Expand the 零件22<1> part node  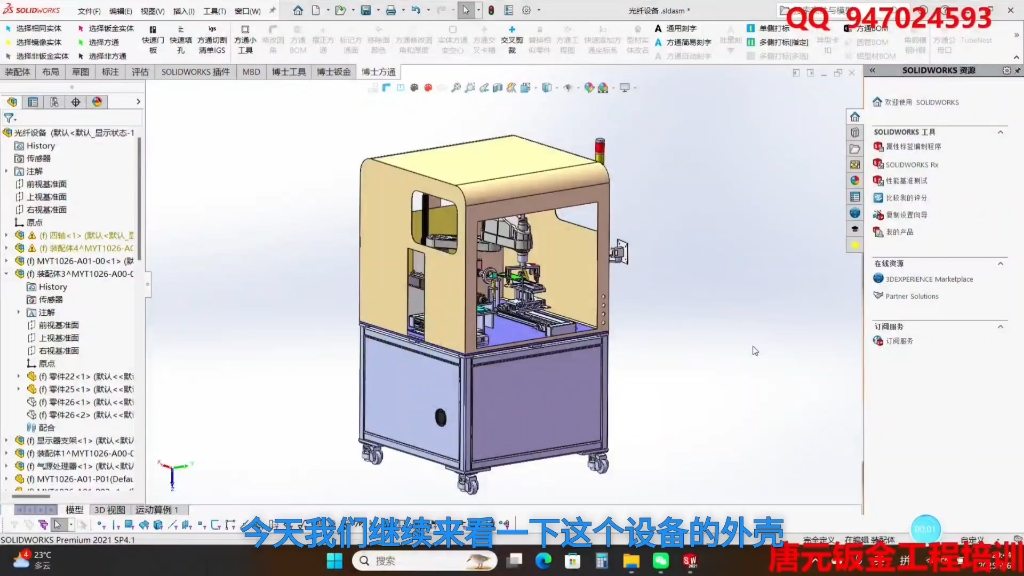click(x=19, y=376)
